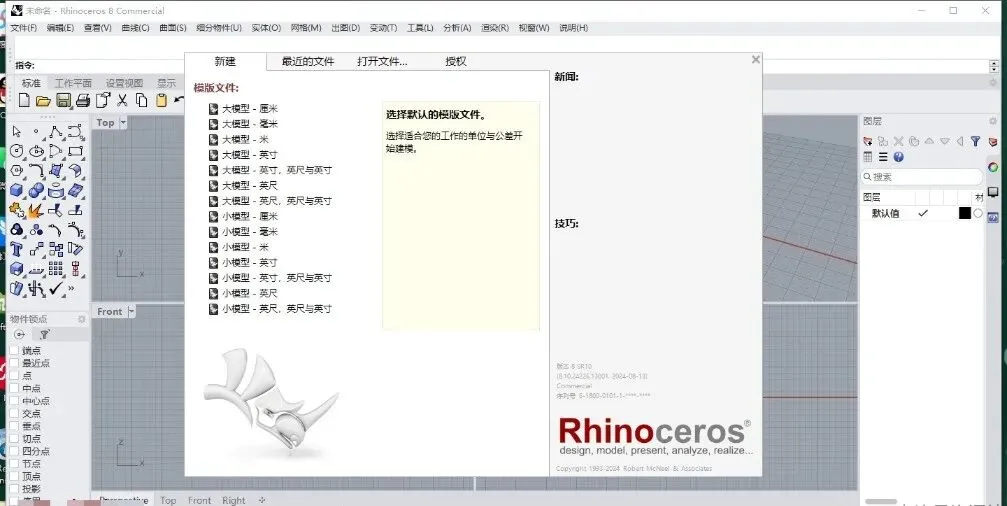
Task: Choose the Circle tool in sidebar
Action: pos(17,152)
